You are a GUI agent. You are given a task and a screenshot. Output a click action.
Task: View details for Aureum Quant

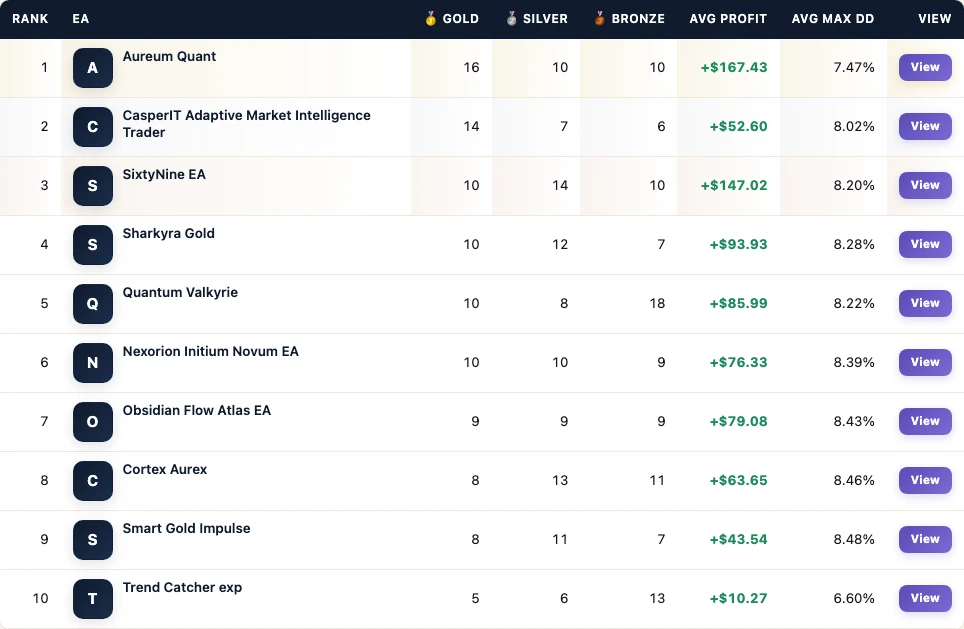pos(925,67)
